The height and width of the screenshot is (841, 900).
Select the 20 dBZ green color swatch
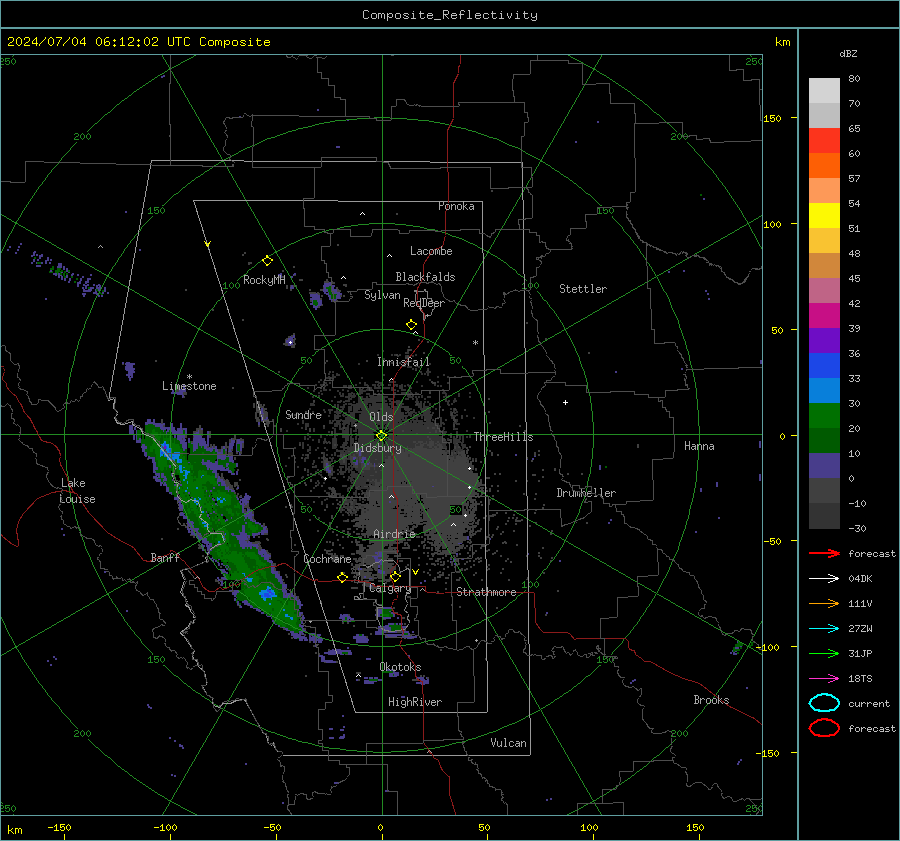[x=824, y=415]
